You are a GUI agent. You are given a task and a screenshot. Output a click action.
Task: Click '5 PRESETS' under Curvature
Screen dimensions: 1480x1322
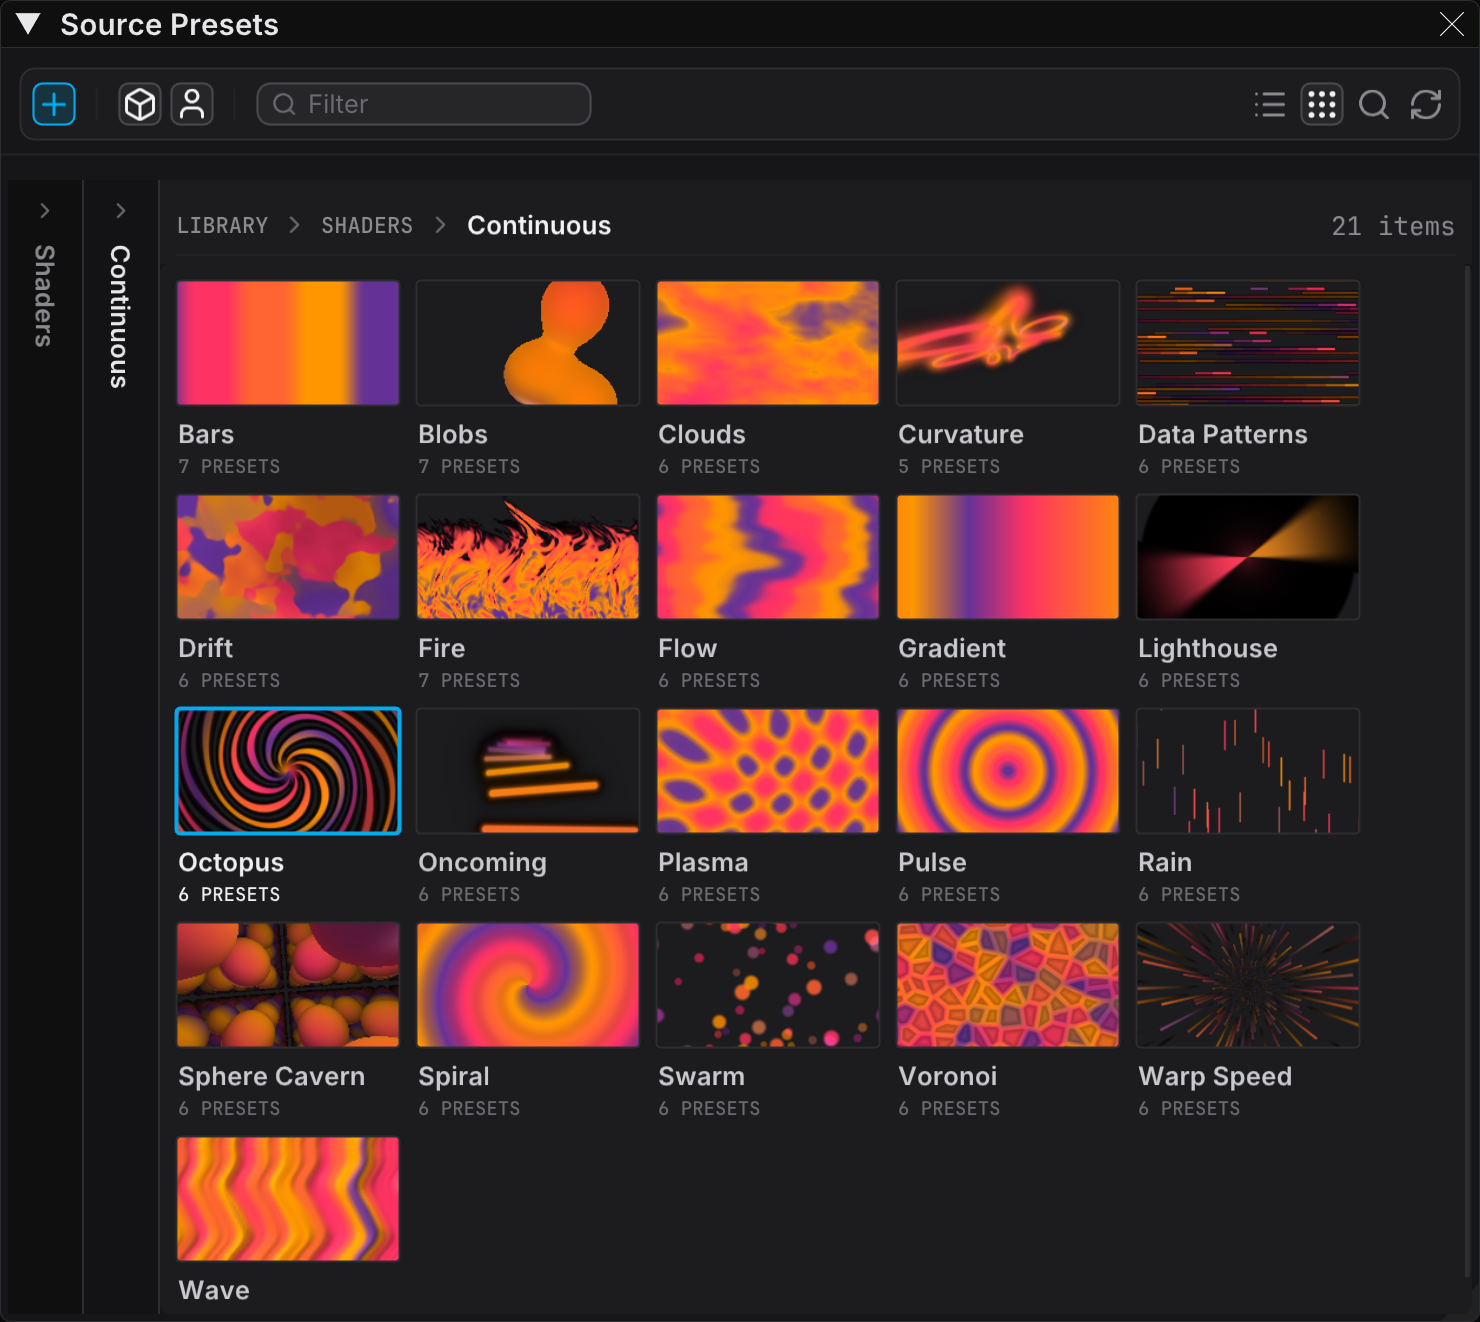949,467
